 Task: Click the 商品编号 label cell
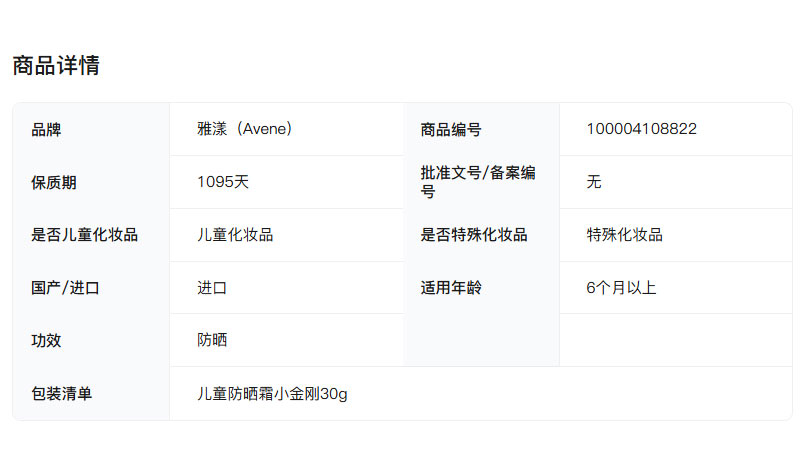pyautogui.click(x=451, y=129)
